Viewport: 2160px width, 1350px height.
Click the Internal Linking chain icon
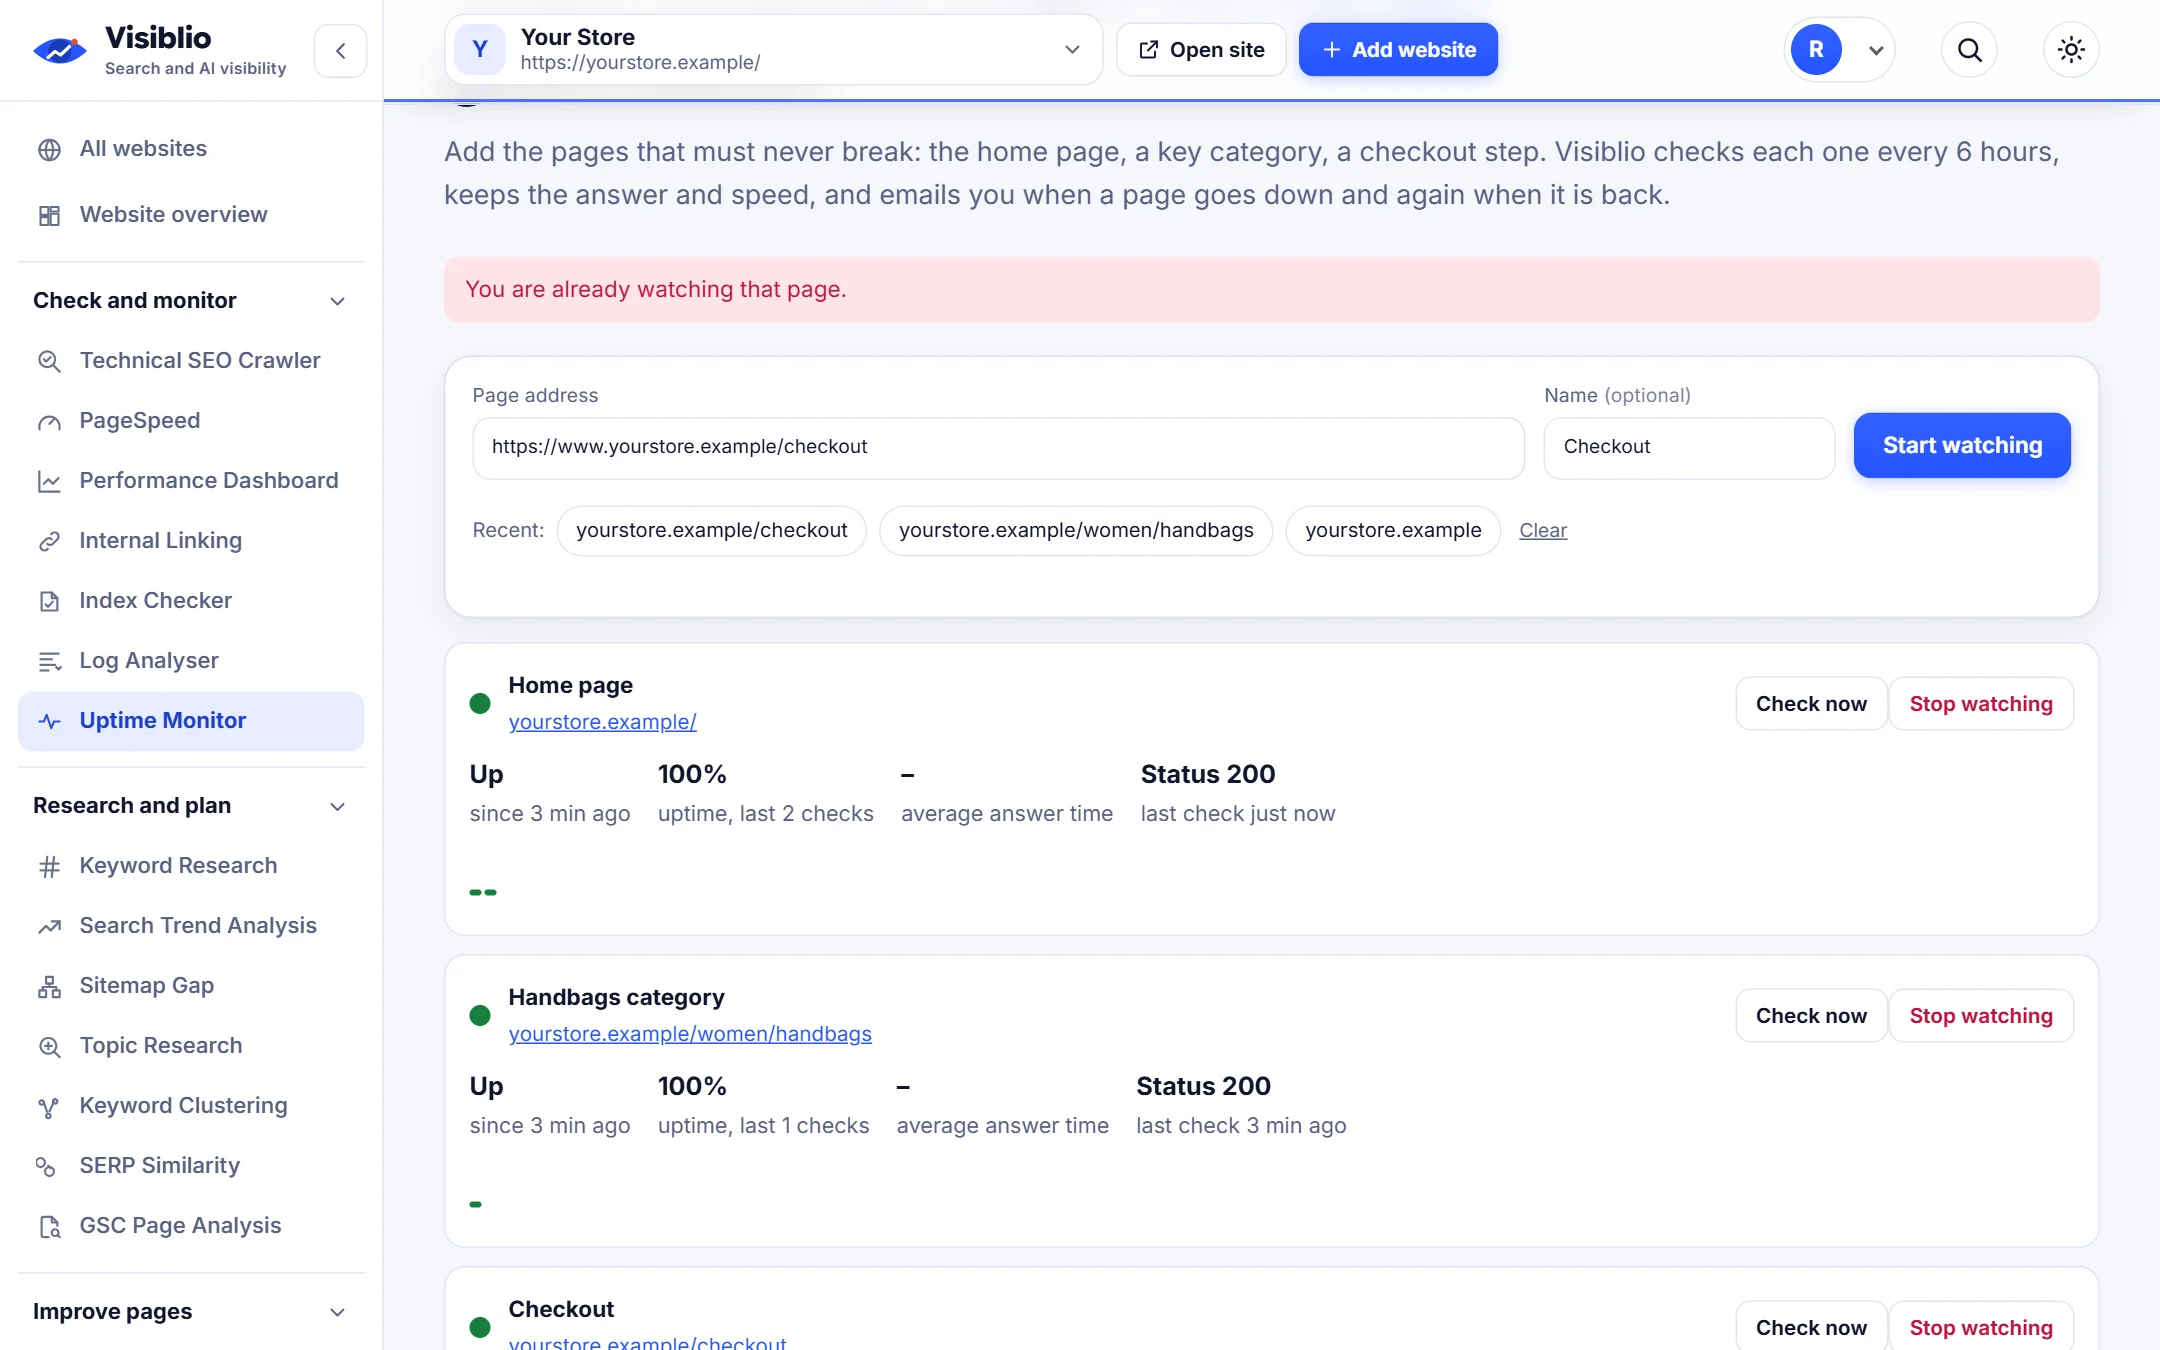[x=49, y=541]
